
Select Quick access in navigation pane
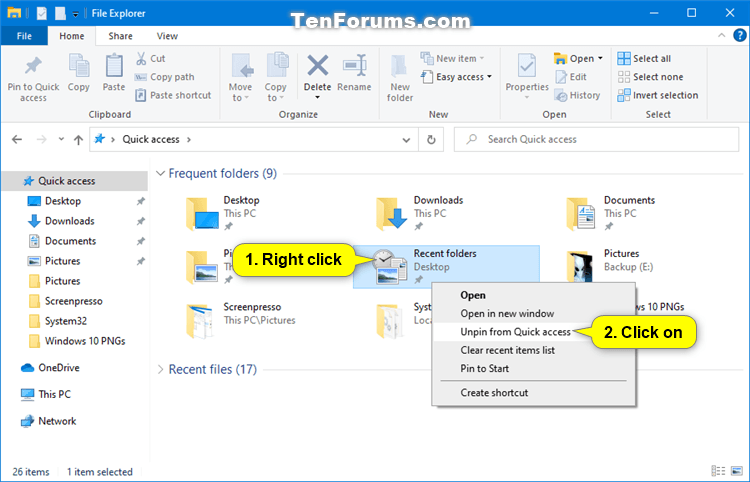point(75,181)
